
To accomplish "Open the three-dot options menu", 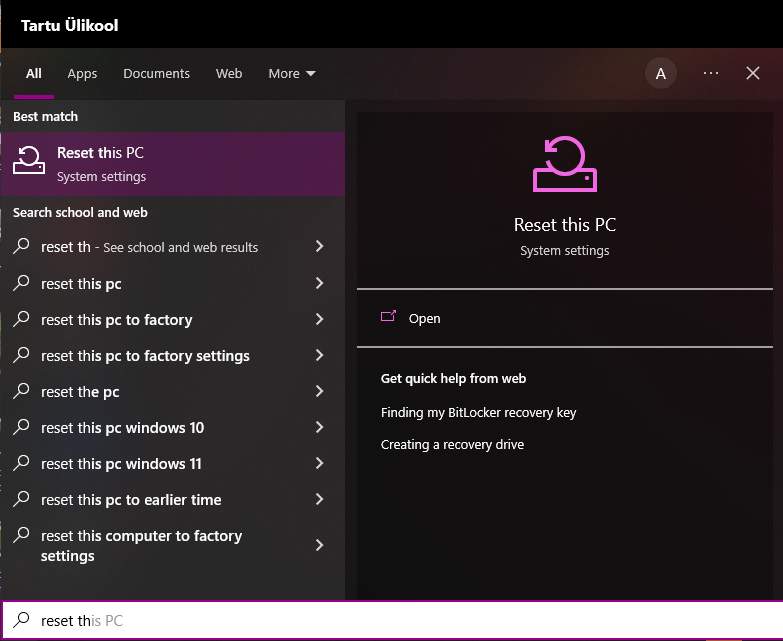I will point(711,73).
